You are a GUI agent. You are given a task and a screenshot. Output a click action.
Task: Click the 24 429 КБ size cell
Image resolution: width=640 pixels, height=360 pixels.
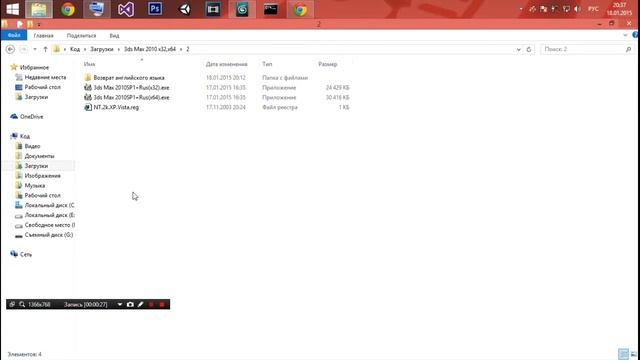[x=337, y=87]
